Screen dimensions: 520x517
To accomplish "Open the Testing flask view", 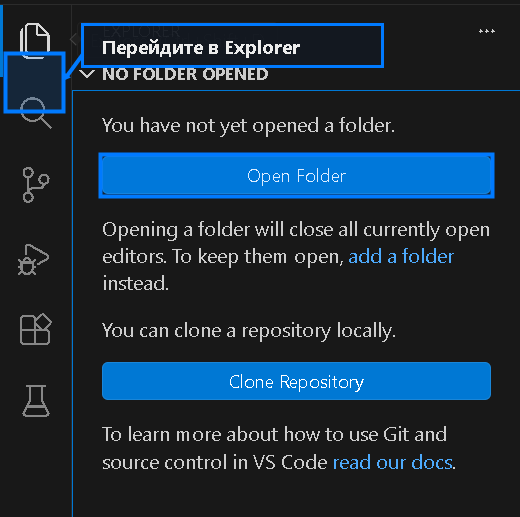I will (x=36, y=401).
